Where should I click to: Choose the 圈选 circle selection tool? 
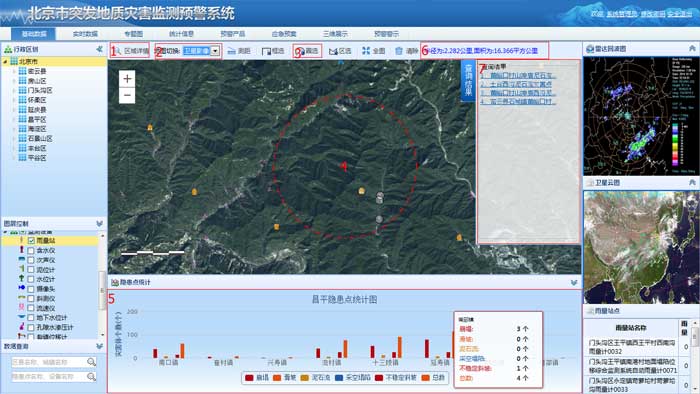click(307, 51)
